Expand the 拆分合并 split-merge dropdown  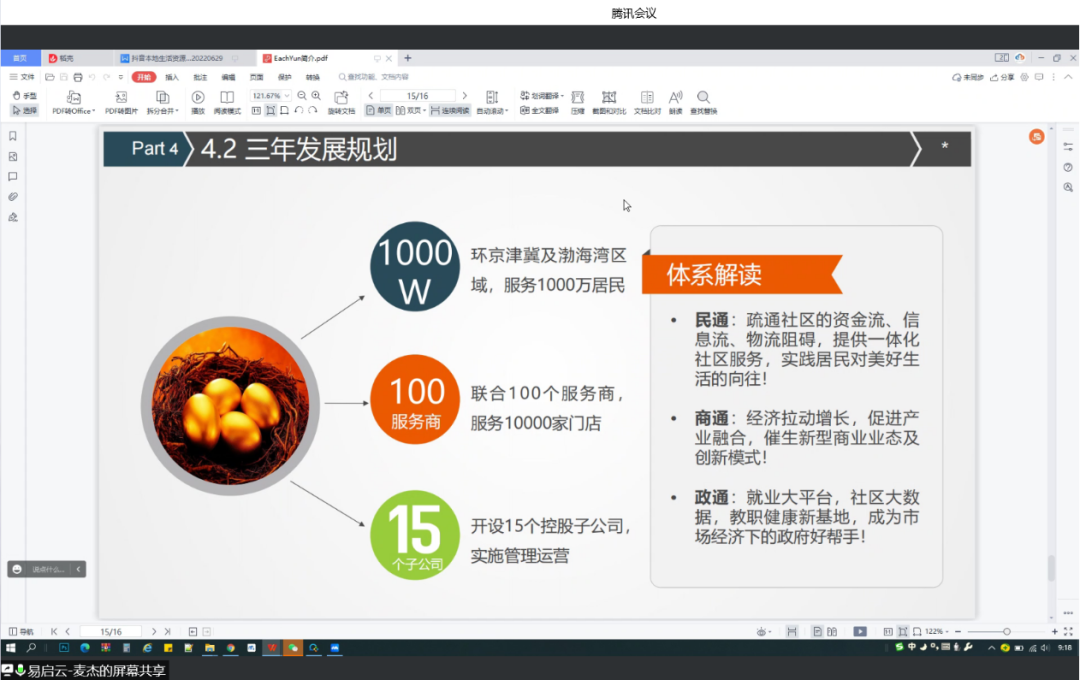tap(162, 111)
